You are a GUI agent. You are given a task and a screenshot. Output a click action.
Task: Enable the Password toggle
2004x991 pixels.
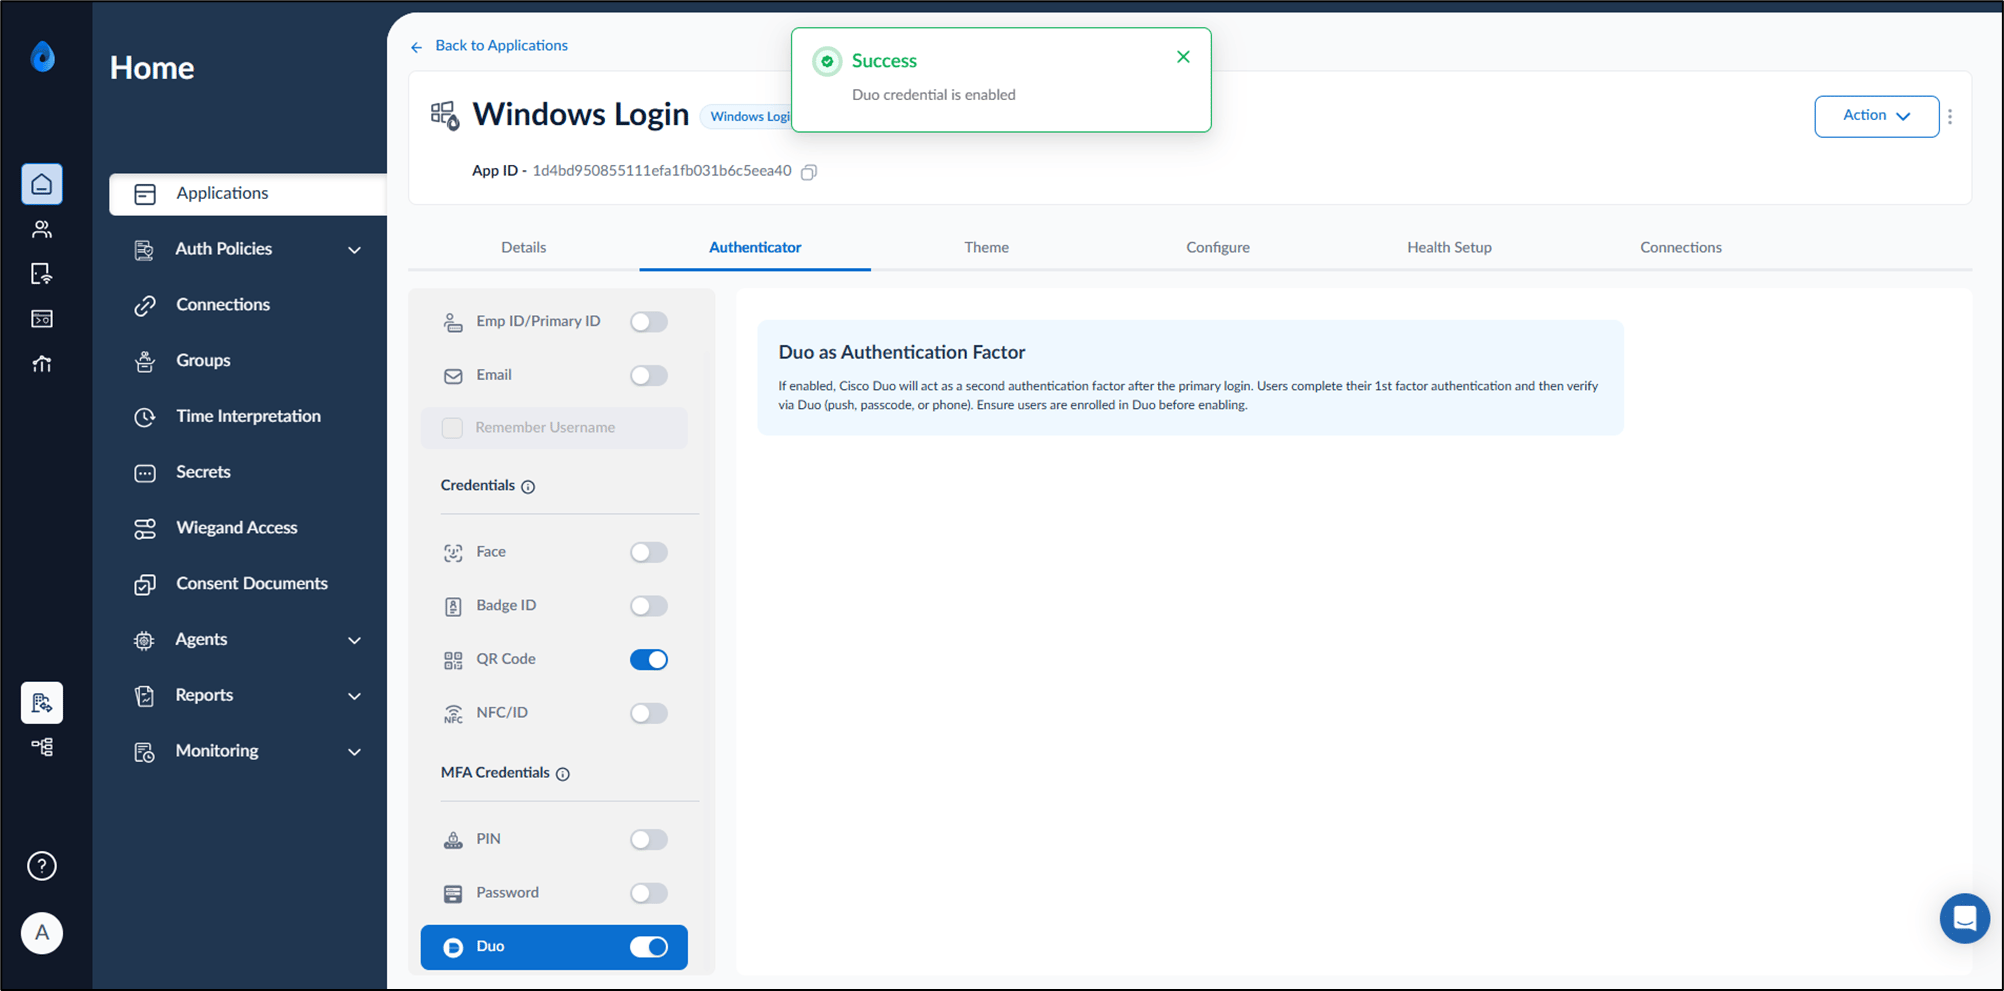pyautogui.click(x=649, y=893)
